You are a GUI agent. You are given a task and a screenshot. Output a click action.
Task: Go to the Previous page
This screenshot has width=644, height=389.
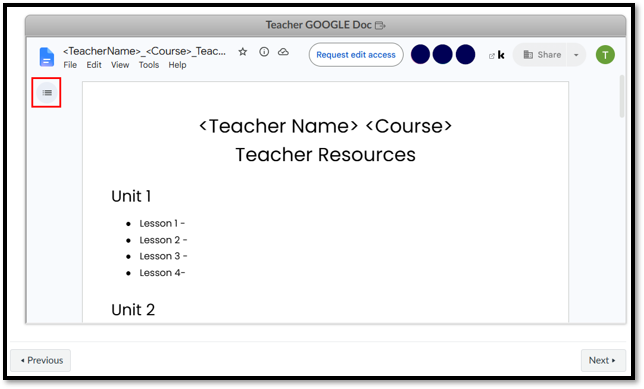coord(40,360)
